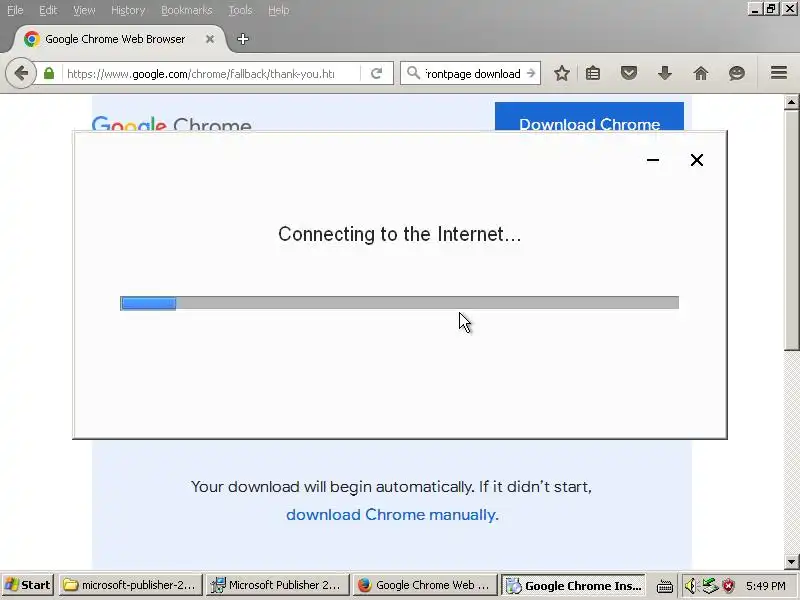Click download Chrome manually link
Viewport: 800px width, 600px height.
coord(390,514)
